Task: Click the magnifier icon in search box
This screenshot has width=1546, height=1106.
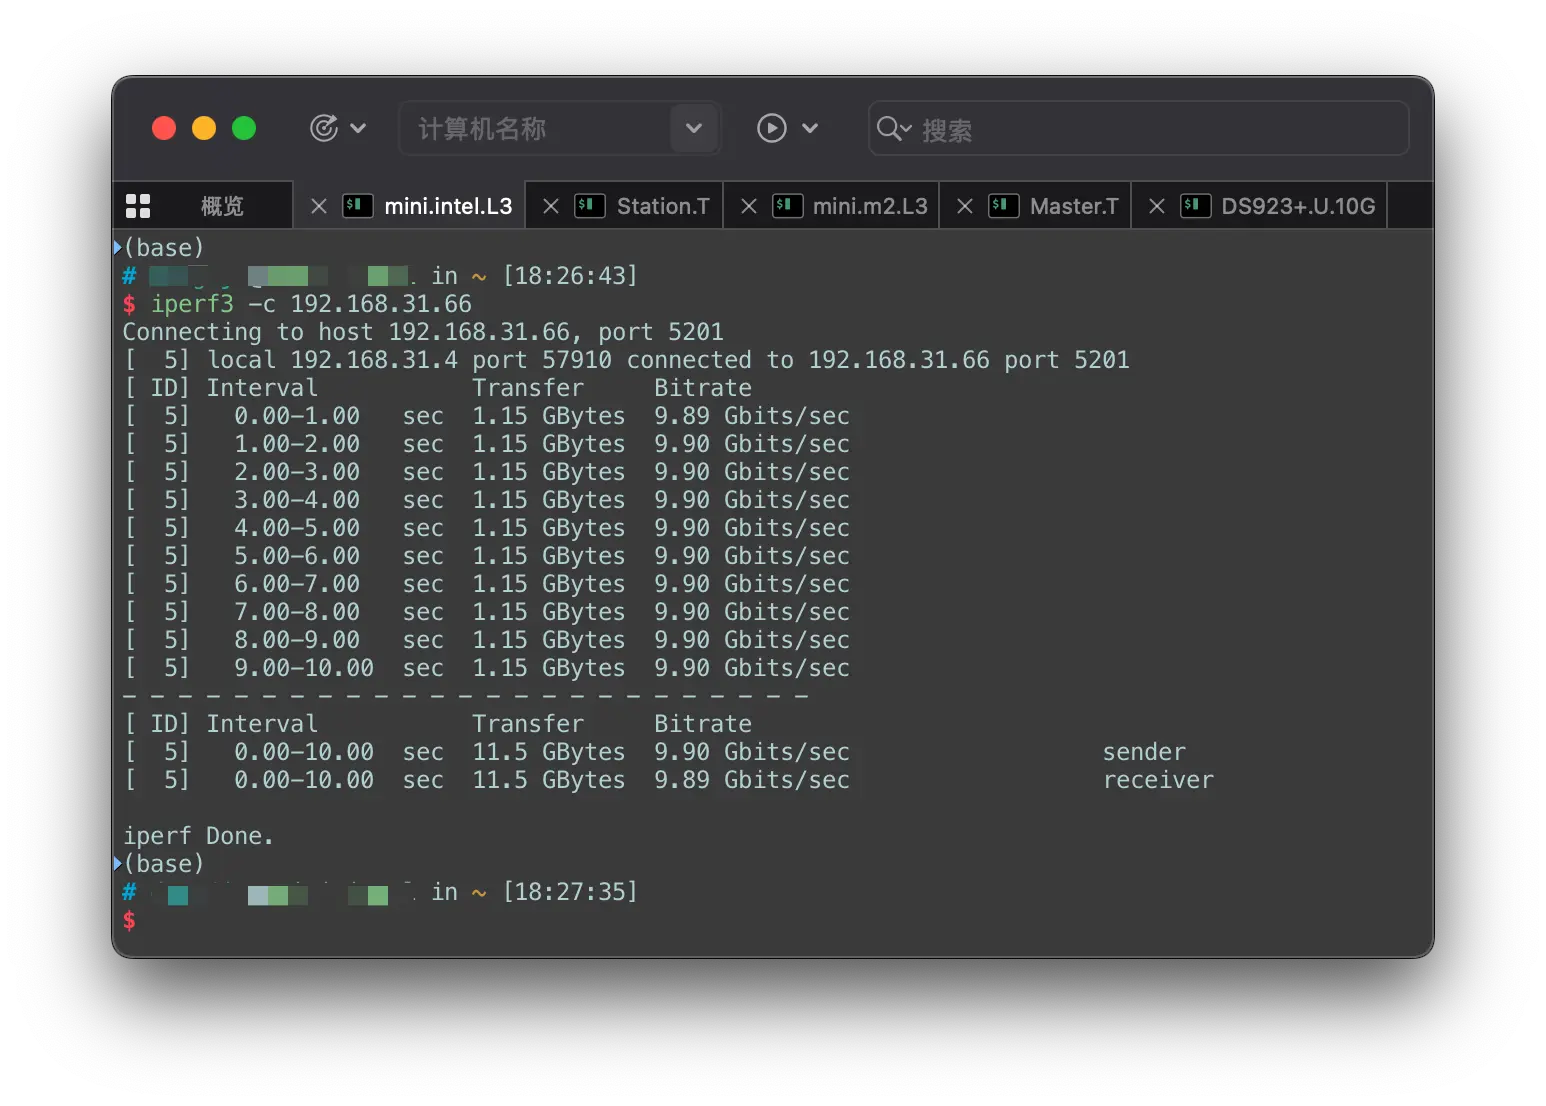Action: coord(889,128)
